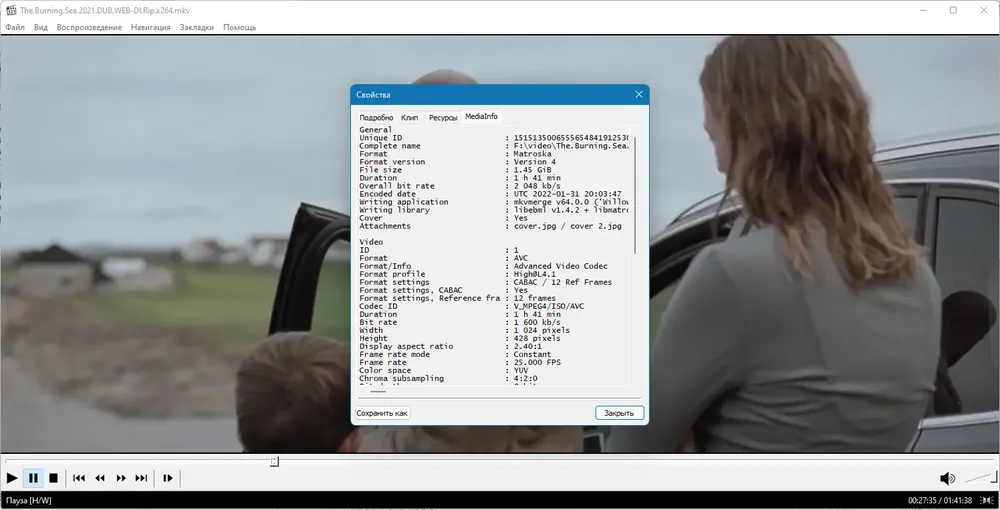
Task: Click the Play button
Action: pos(11,477)
